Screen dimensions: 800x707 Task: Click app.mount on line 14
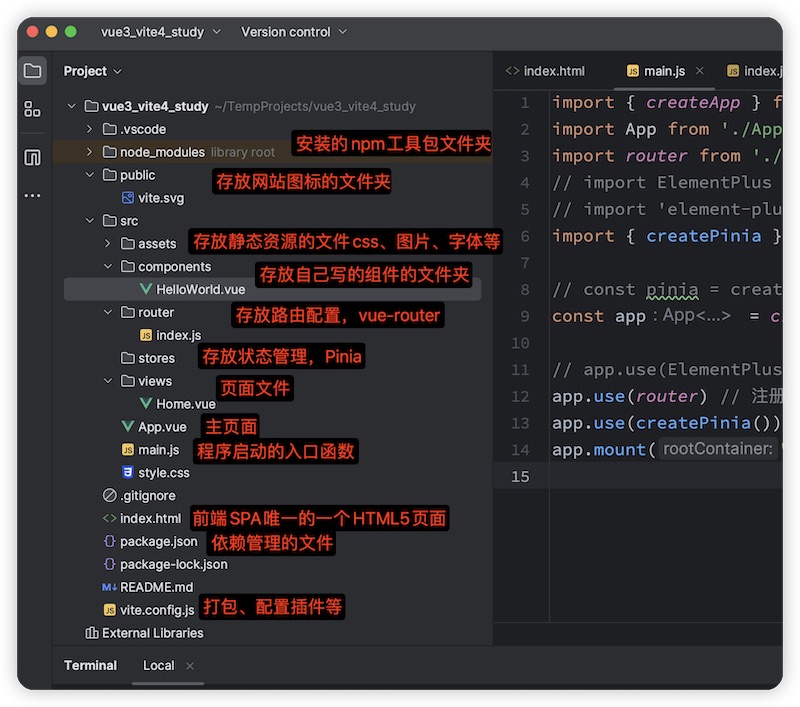point(599,449)
